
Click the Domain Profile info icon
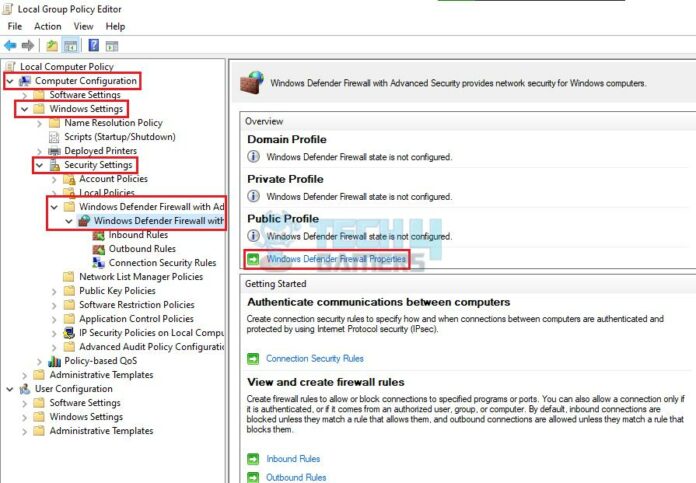253,157
